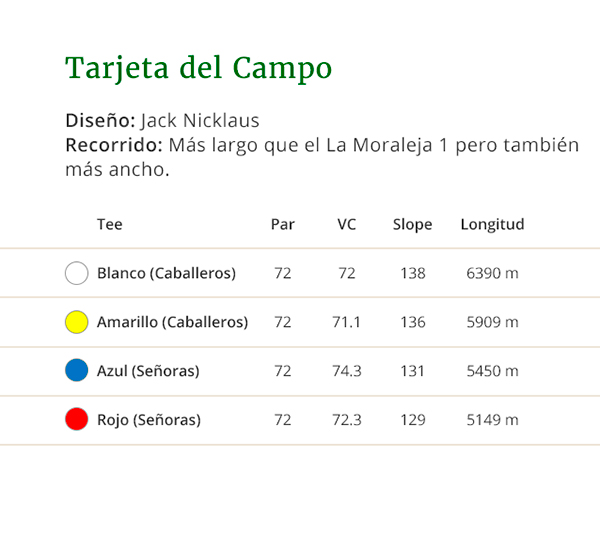The width and height of the screenshot is (600, 552).
Task: Click the yellow Amarillo tee circle
Action: tap(77, 322)
